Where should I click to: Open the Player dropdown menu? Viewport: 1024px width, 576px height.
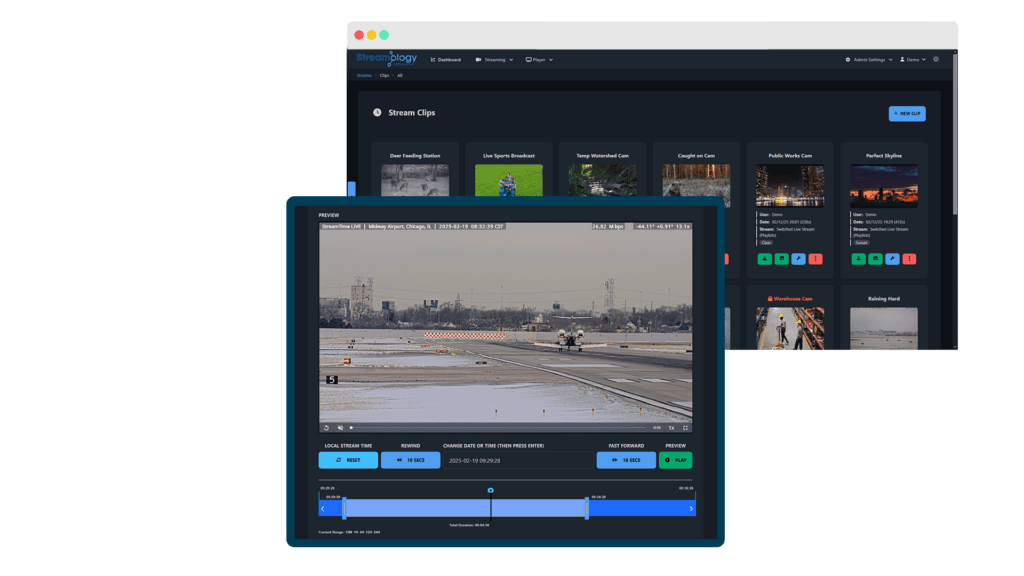click(539, 60)
